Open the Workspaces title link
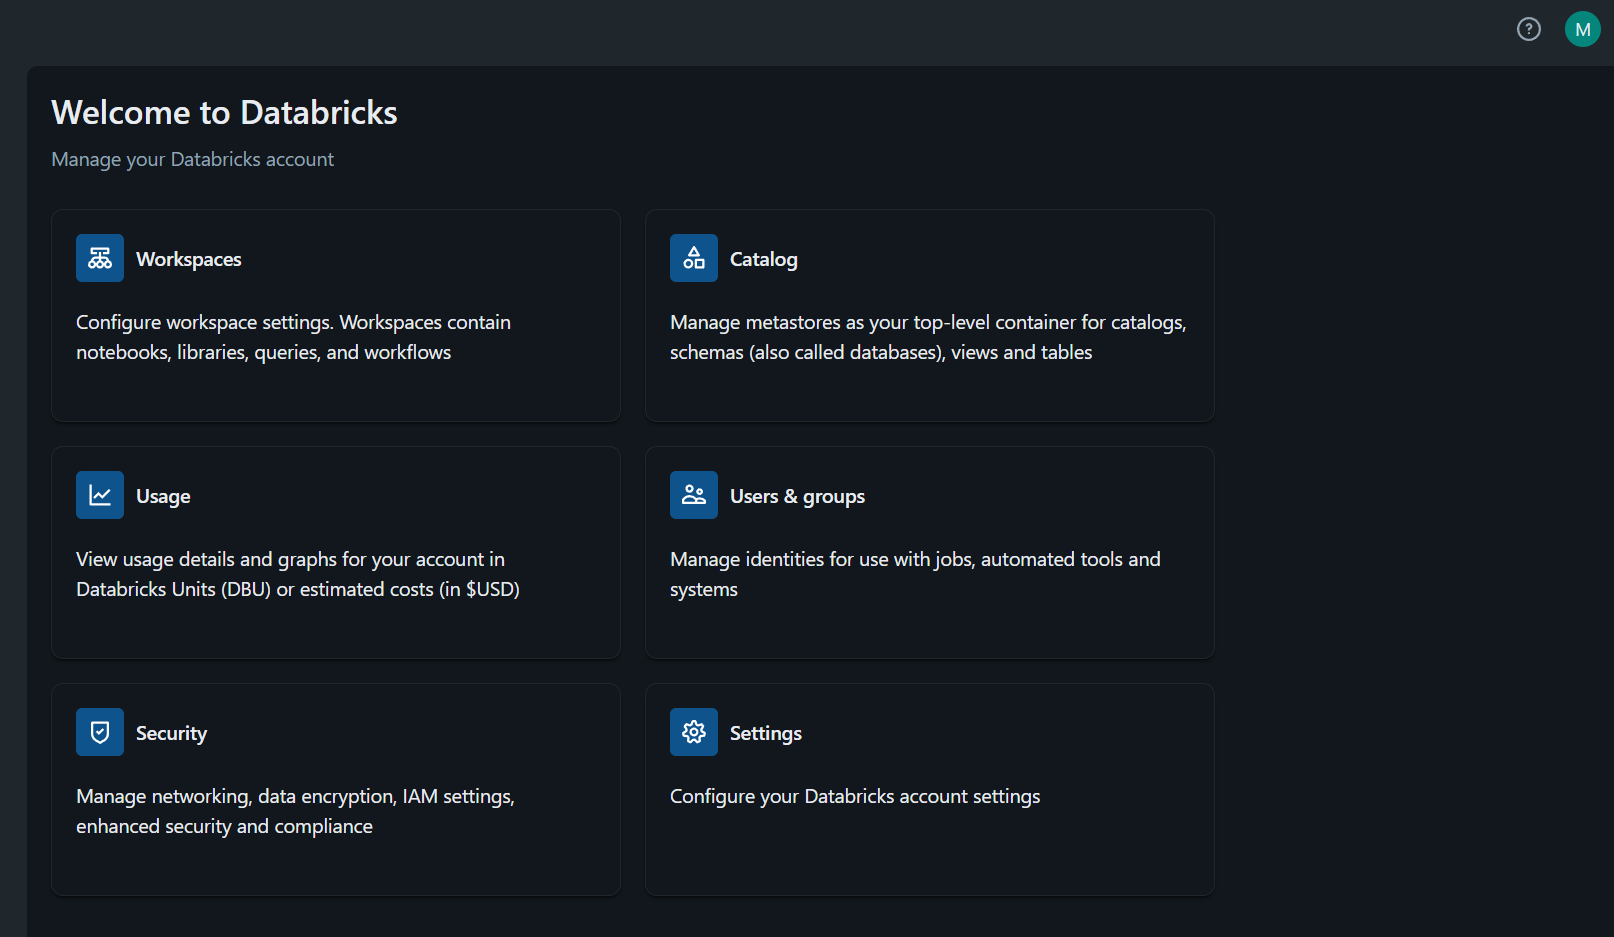This screenshot has width=1614, height=937. tap(189, 259)
